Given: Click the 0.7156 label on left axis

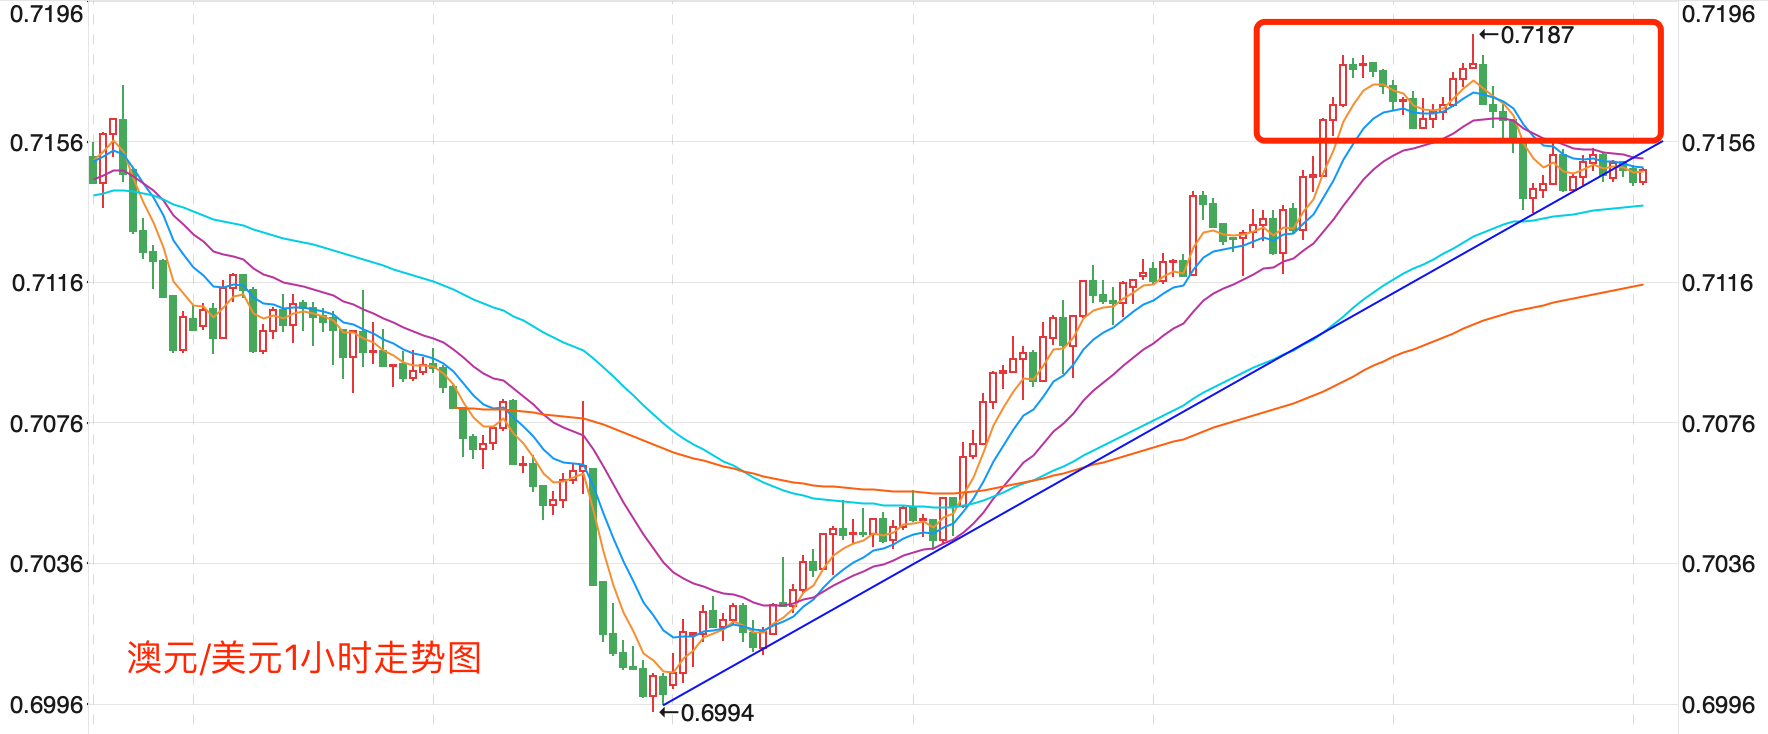Looking at the screenshot, I should coord(46,143).
